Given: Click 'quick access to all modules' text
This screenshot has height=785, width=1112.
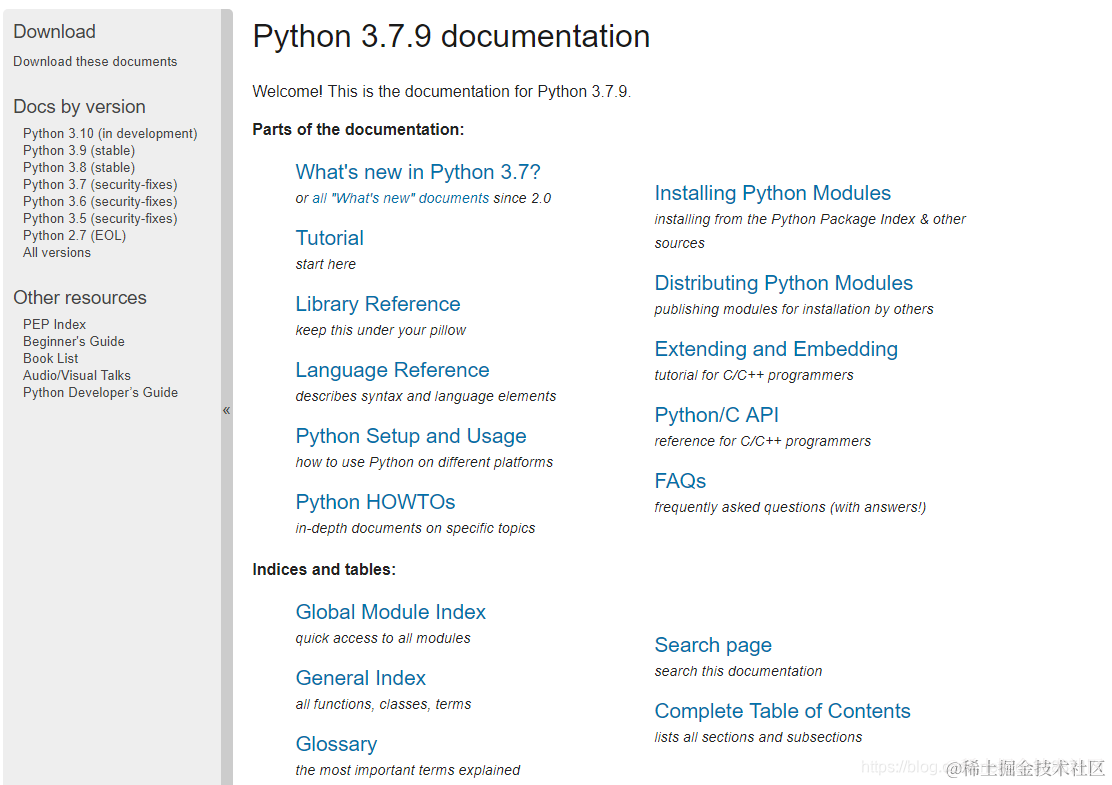Looking at the screenshot, I should (x=383, y=638).
